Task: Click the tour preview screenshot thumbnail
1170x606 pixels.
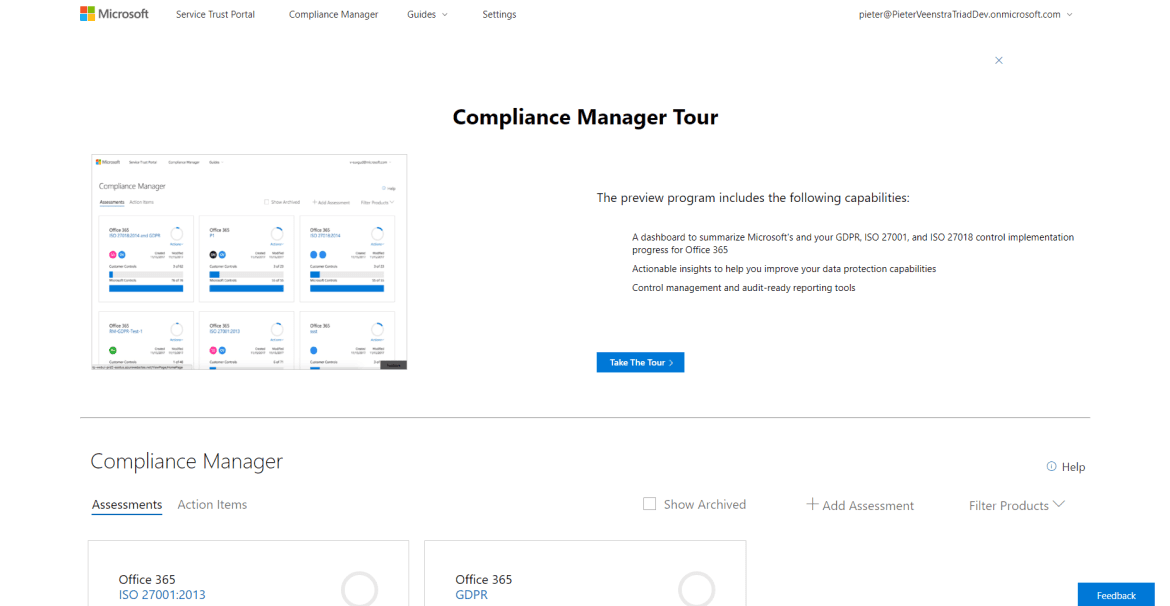Action: tap(248, 261)
